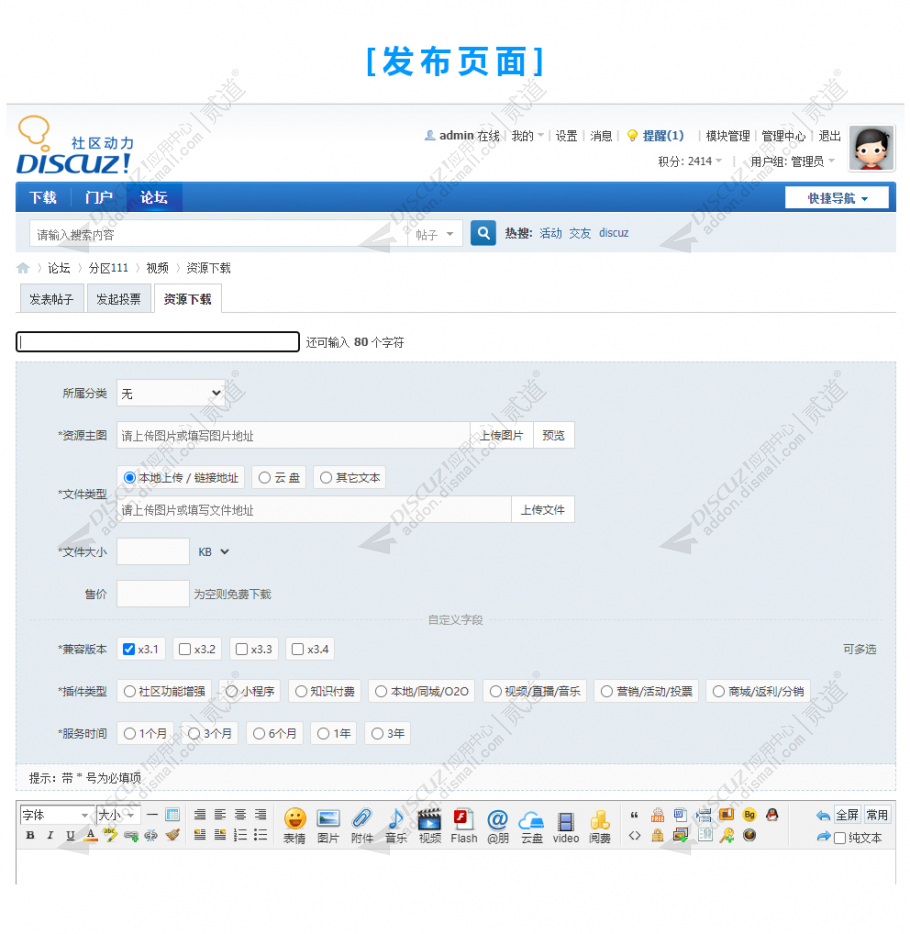This screenshot has height=934, width=910.
Task: Check the x3.2 compatible version
Action: [185, 649]
